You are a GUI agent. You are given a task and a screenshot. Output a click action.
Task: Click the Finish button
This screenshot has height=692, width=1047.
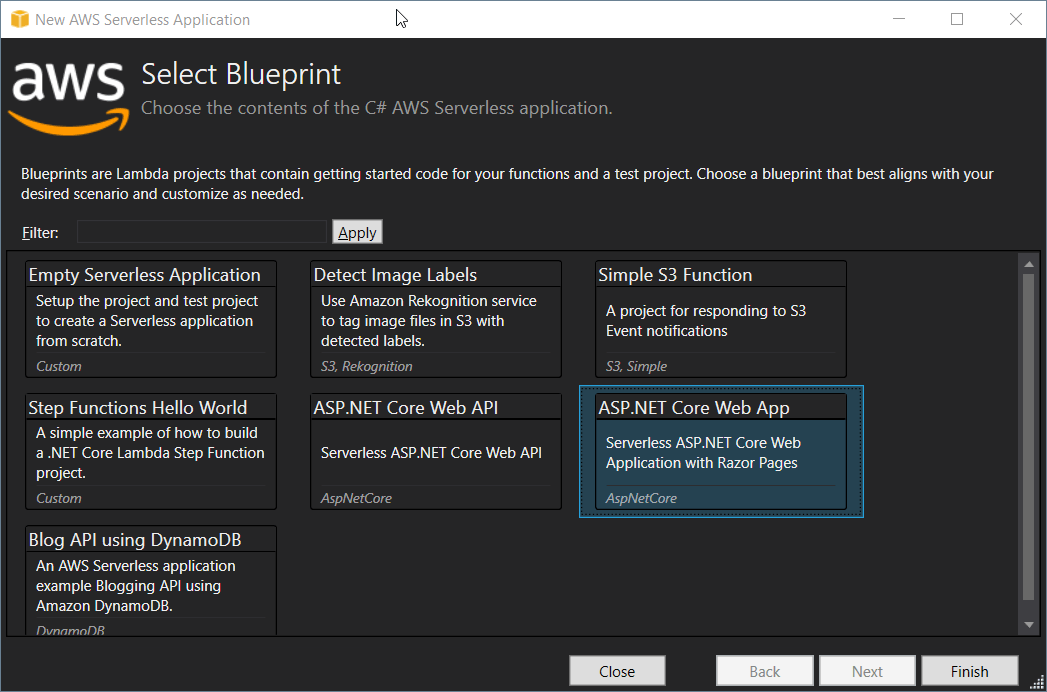click(969, 671)
